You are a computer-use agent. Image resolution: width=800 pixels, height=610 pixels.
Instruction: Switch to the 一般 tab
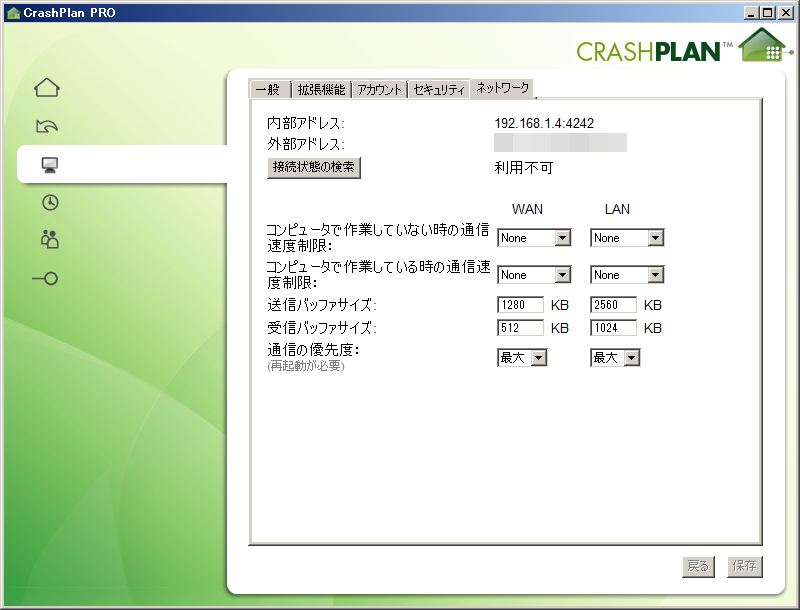coord(269,89)
